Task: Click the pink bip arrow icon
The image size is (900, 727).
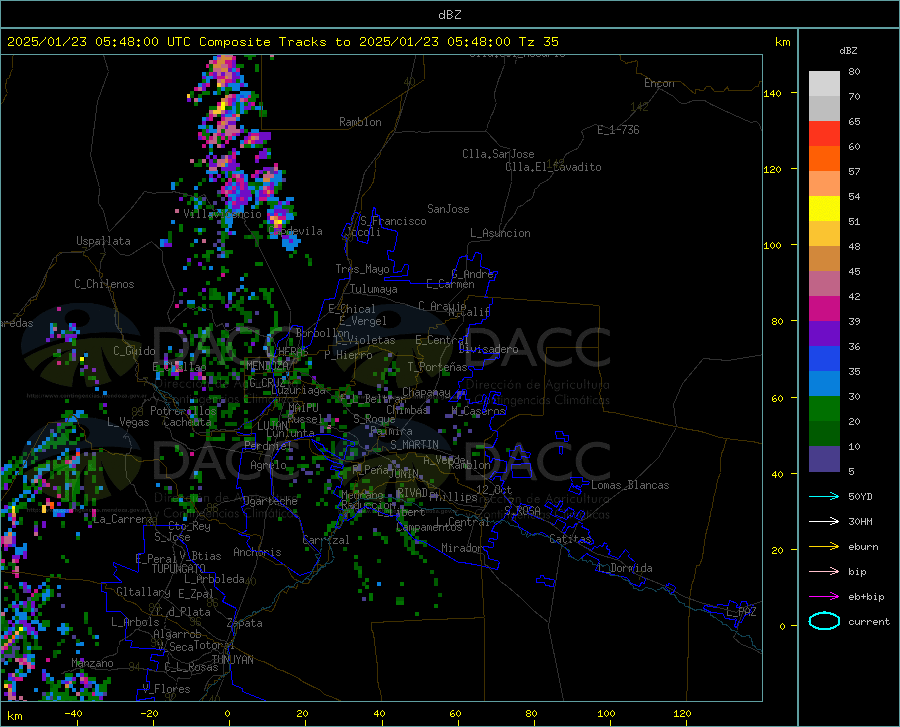Action: (824, 572)
